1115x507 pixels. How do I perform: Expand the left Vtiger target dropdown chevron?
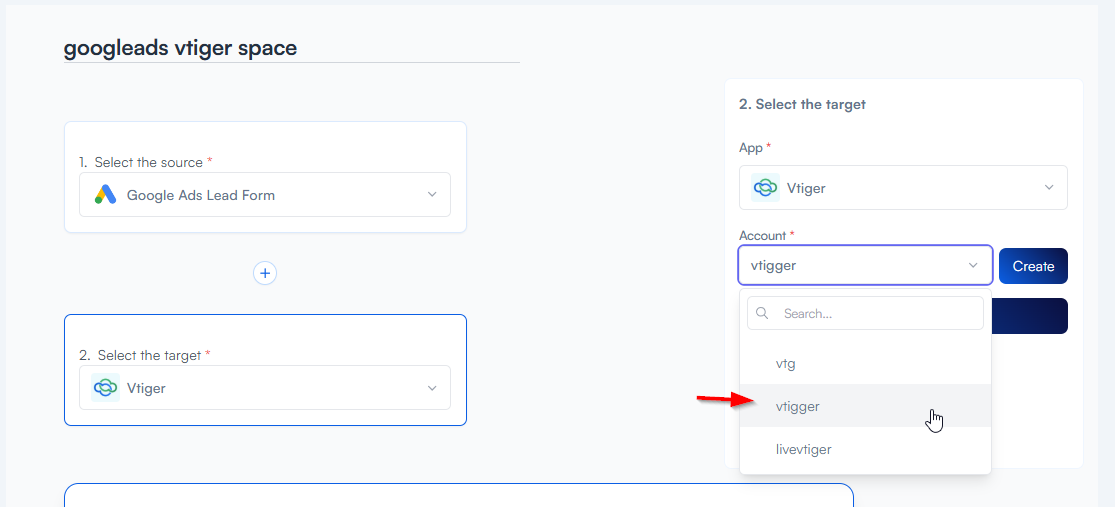coord(432,388)
